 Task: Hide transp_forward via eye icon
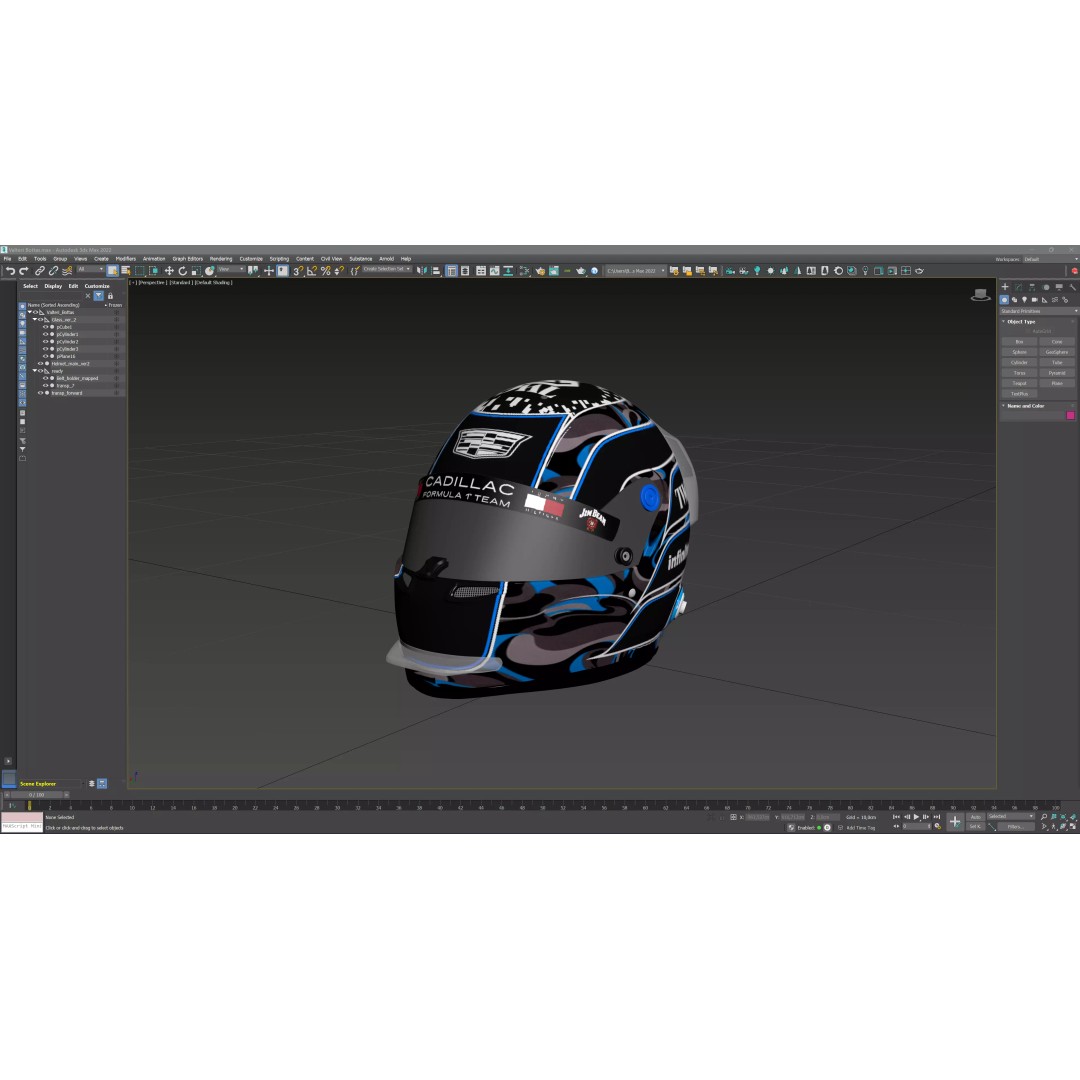coord(40,393)
